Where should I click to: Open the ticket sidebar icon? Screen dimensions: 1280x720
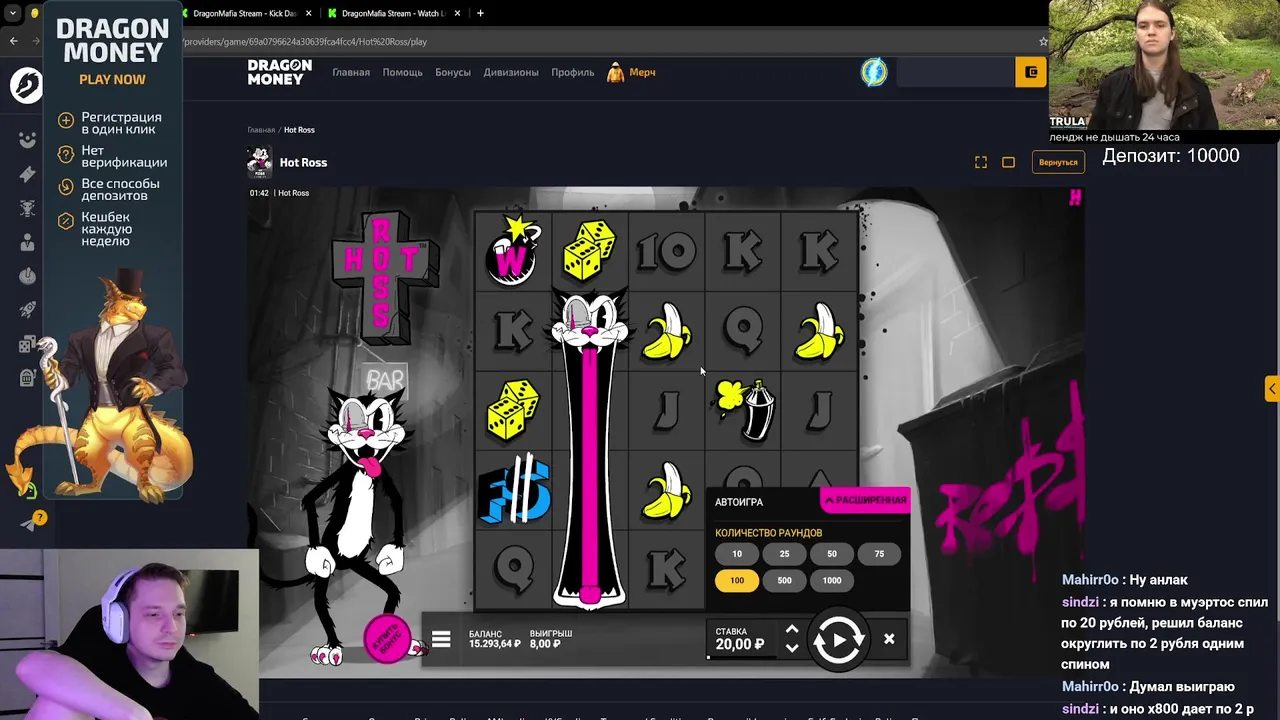coord(27,174)
